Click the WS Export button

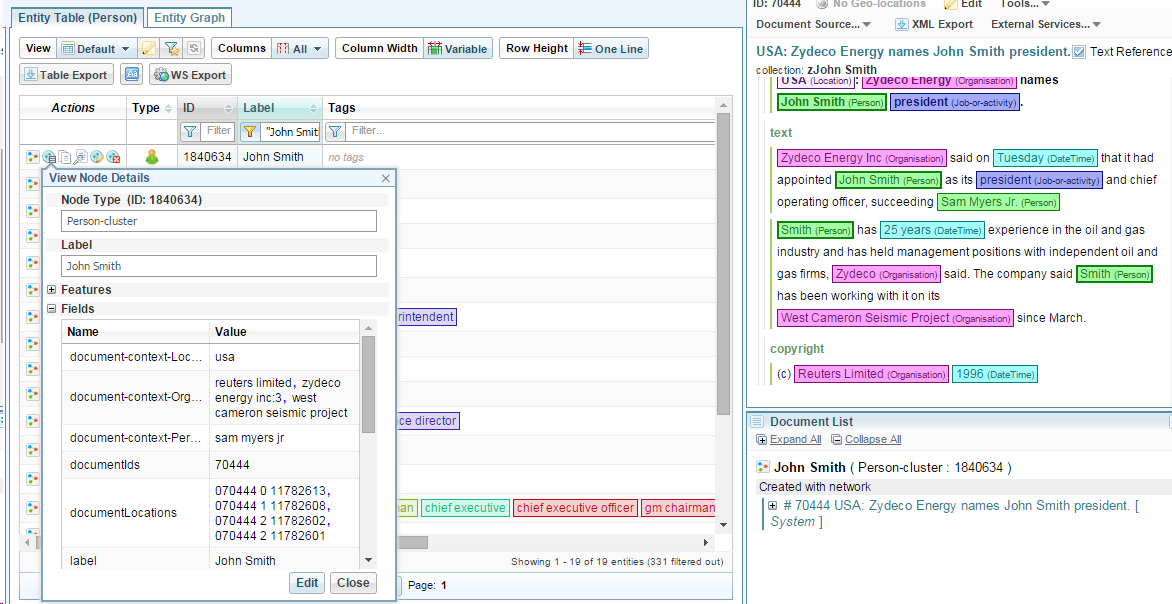(190, 75)
